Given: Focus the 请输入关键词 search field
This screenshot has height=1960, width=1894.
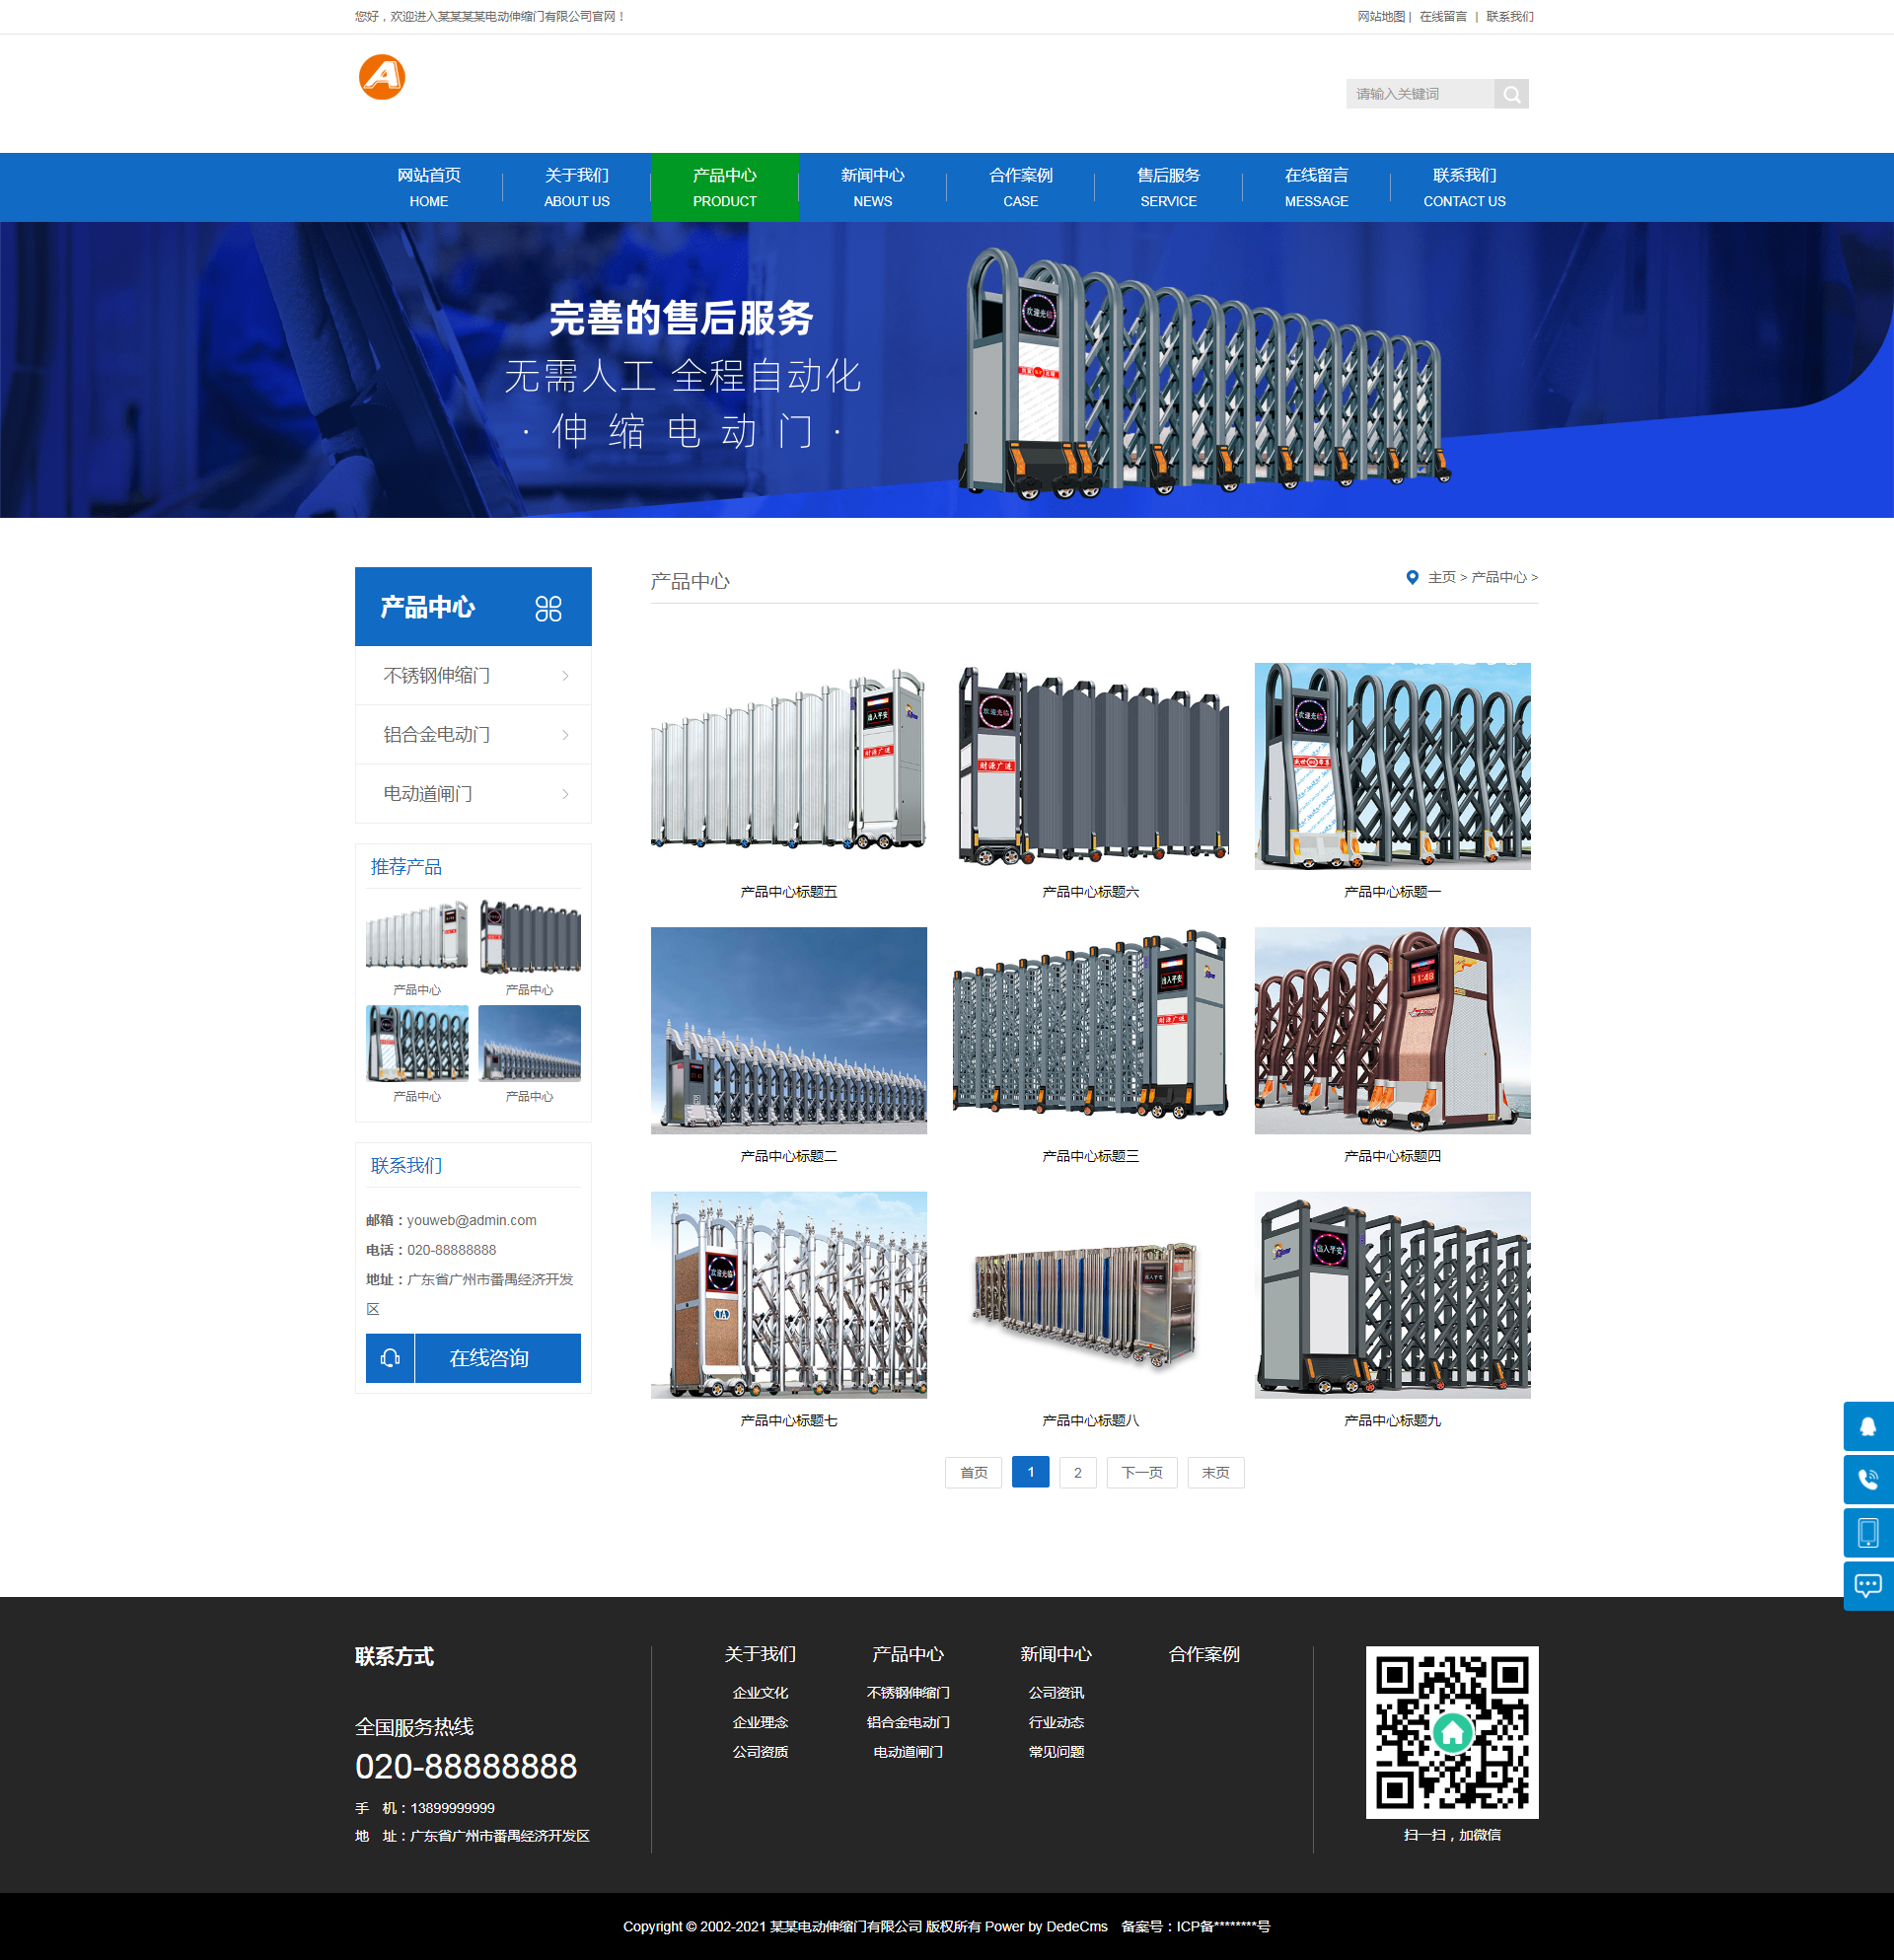Looking at the screenshot, I should pyautogui.click(x=1420, y=94).
